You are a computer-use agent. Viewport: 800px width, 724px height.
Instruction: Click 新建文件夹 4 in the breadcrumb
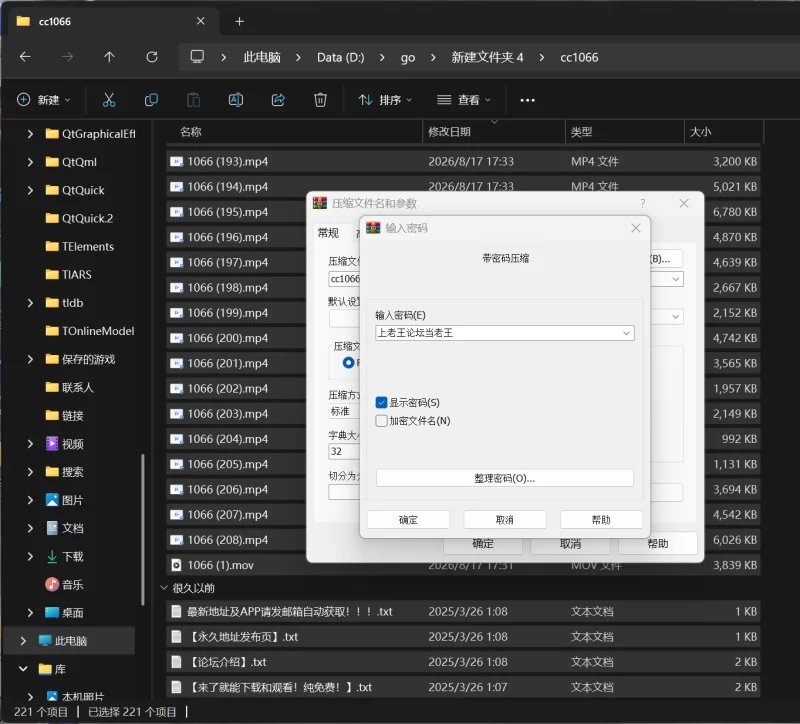[487, 57]
